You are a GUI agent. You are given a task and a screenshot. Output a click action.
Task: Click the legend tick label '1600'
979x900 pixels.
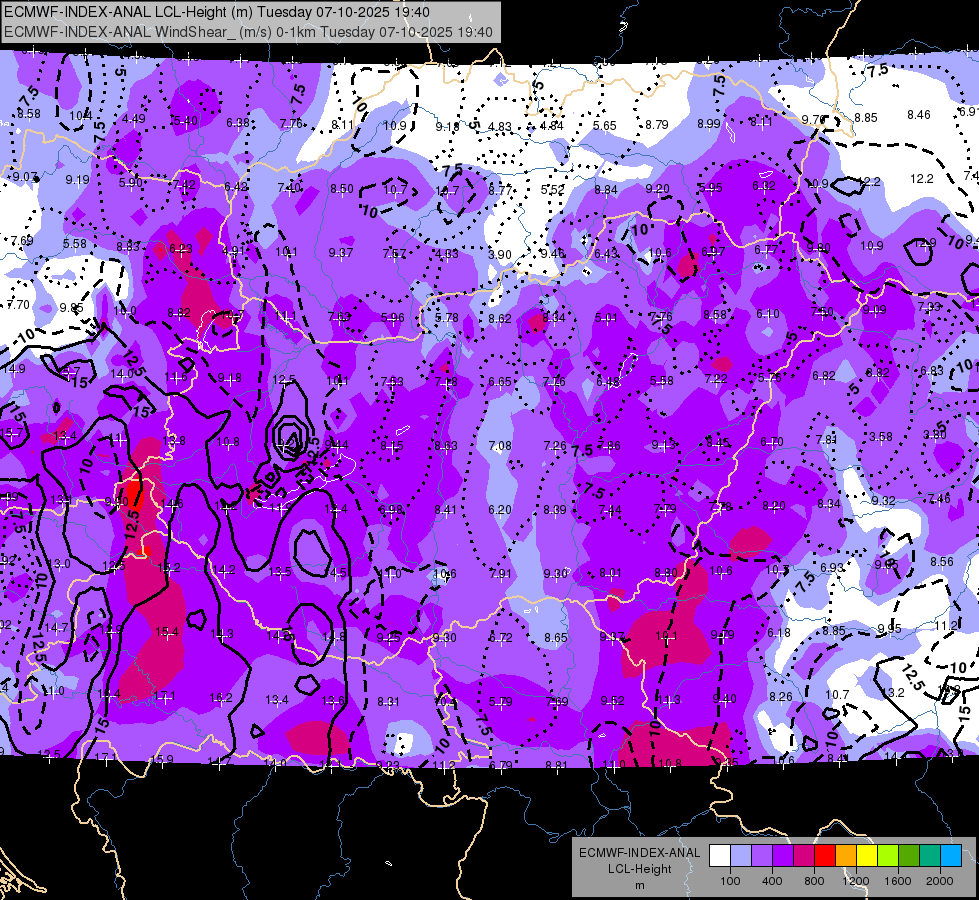coord(897,881)
